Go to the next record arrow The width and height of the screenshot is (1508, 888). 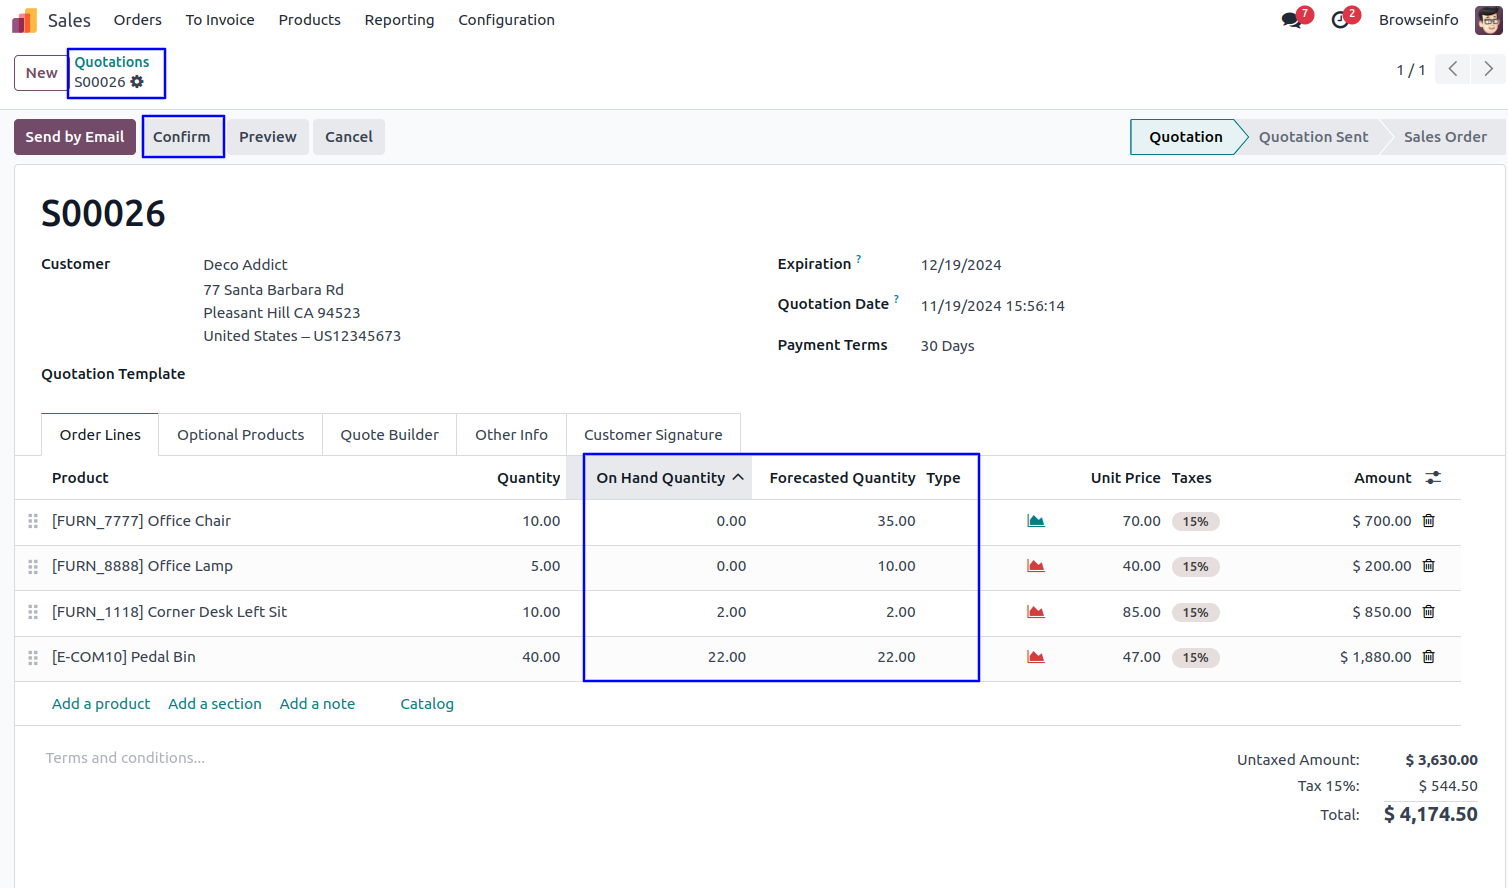tap(1488, 69)
